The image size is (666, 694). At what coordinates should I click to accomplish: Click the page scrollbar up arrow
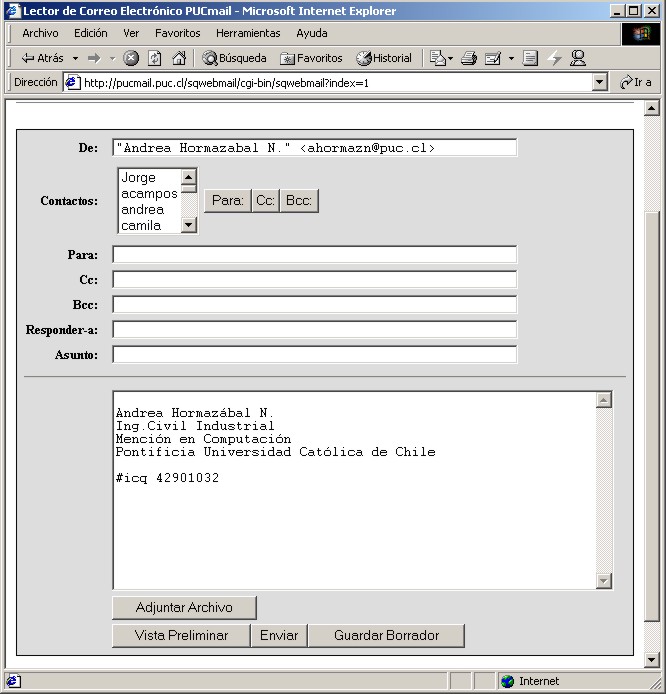tap(652, 108)
